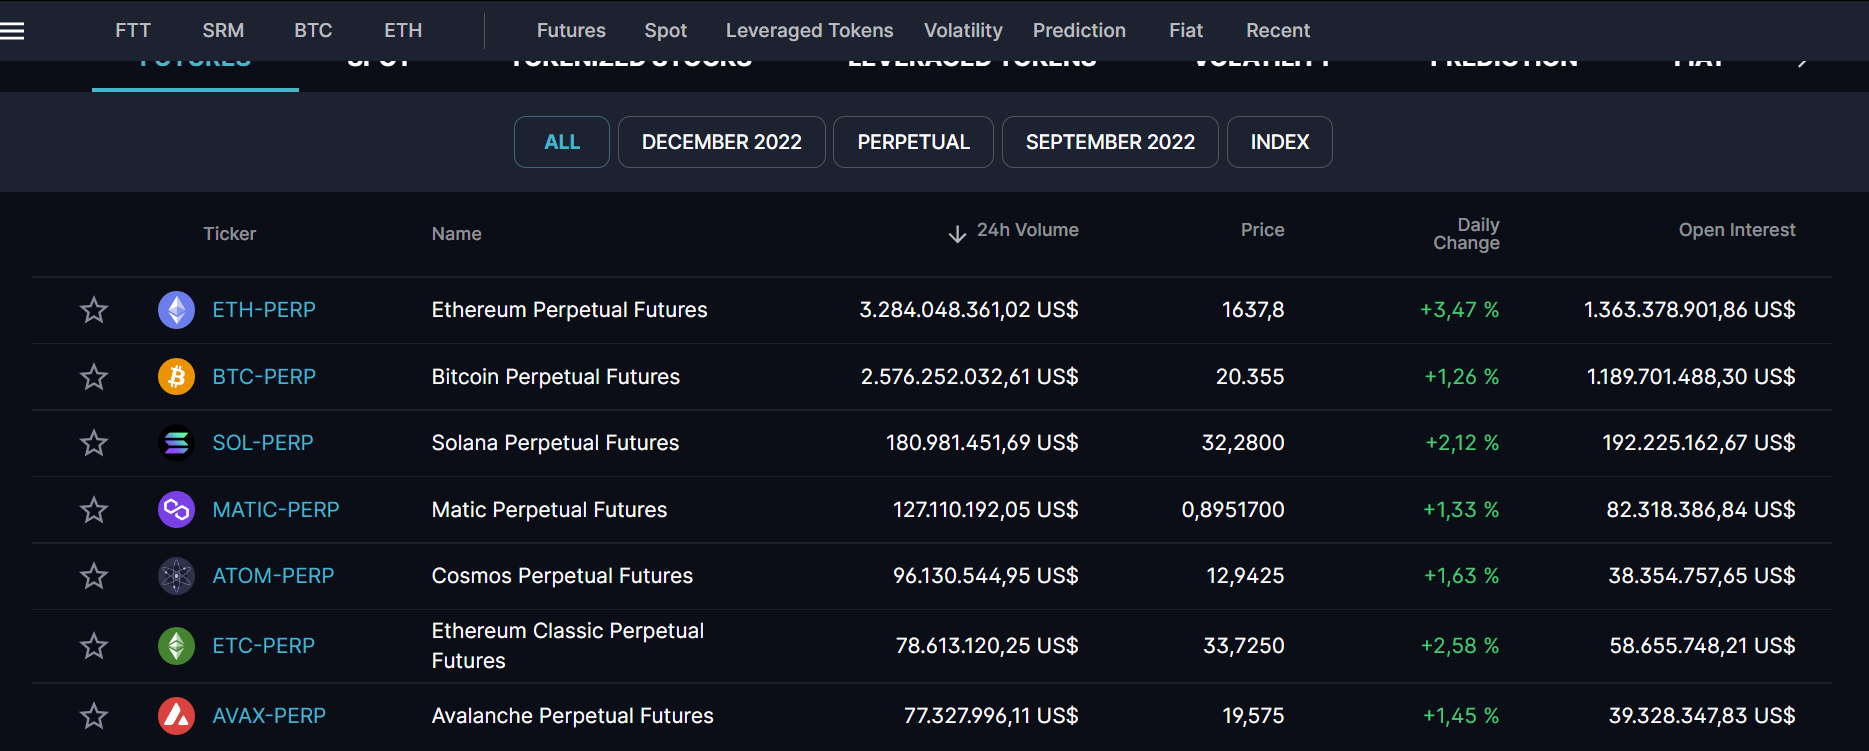Open Leveraged Tokens in top navigation
Screen dimensions: 1869x751
click(809, 31)
